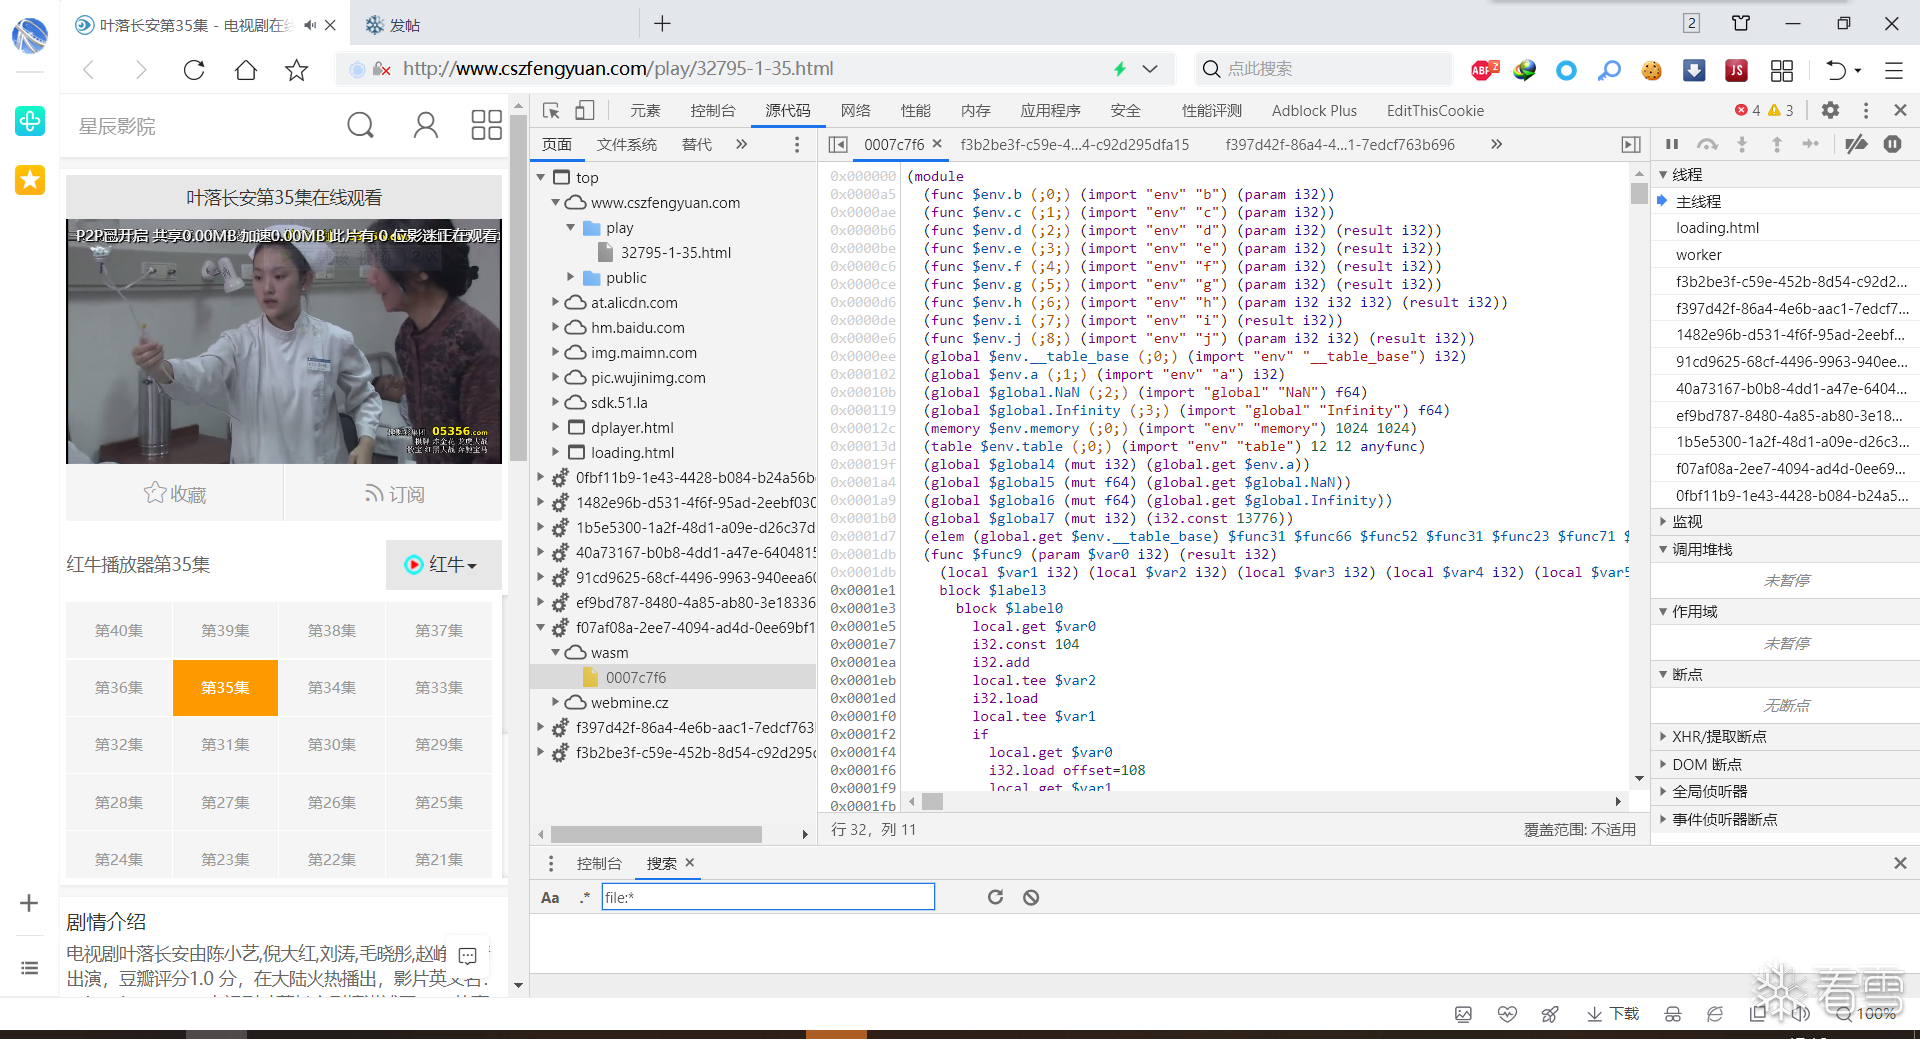Image resolution: width=1920 pixels, height=1039 pixels.
Task: Open DevTools settings gear
Action: tap(1830, 110)
